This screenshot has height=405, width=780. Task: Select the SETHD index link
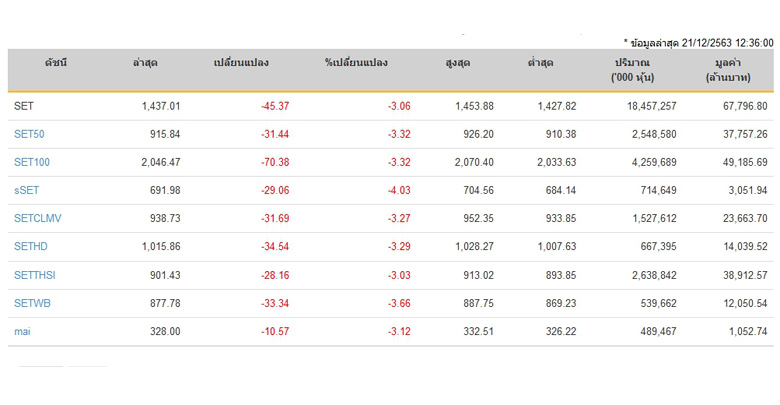[31, 246]
